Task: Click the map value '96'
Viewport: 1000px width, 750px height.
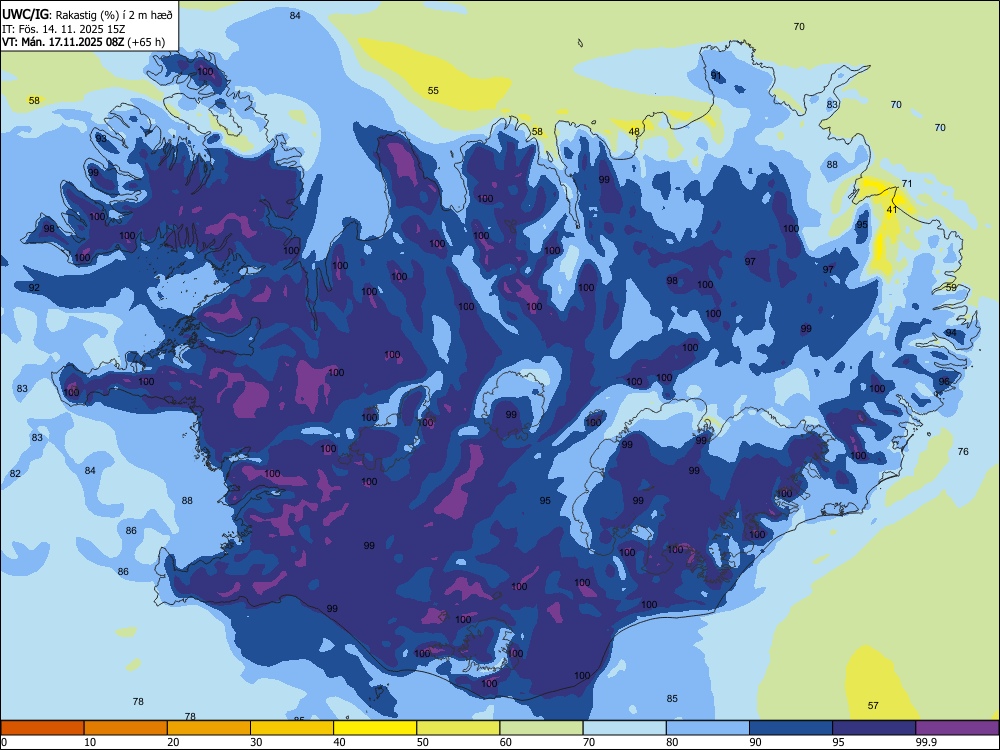Action: tap(944, 381)
